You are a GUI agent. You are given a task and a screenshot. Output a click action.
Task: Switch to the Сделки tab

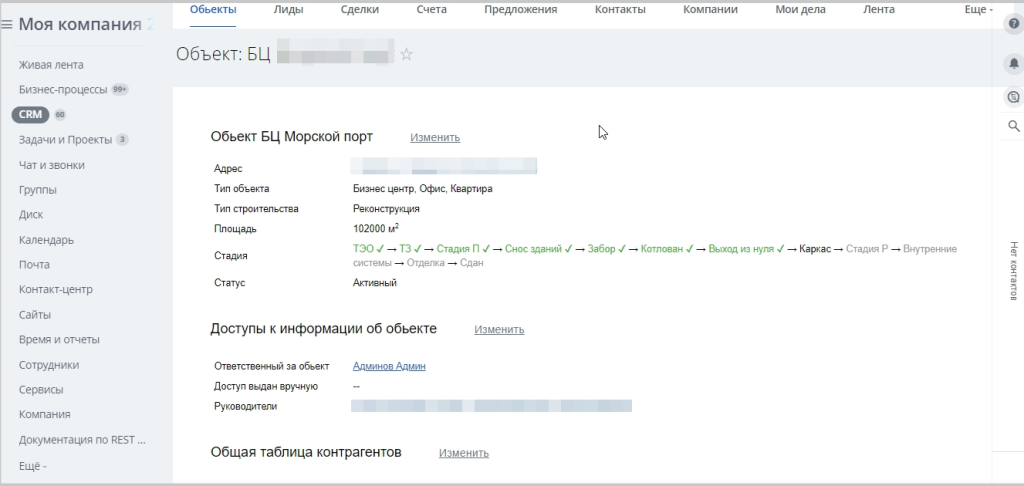point(359,10)
